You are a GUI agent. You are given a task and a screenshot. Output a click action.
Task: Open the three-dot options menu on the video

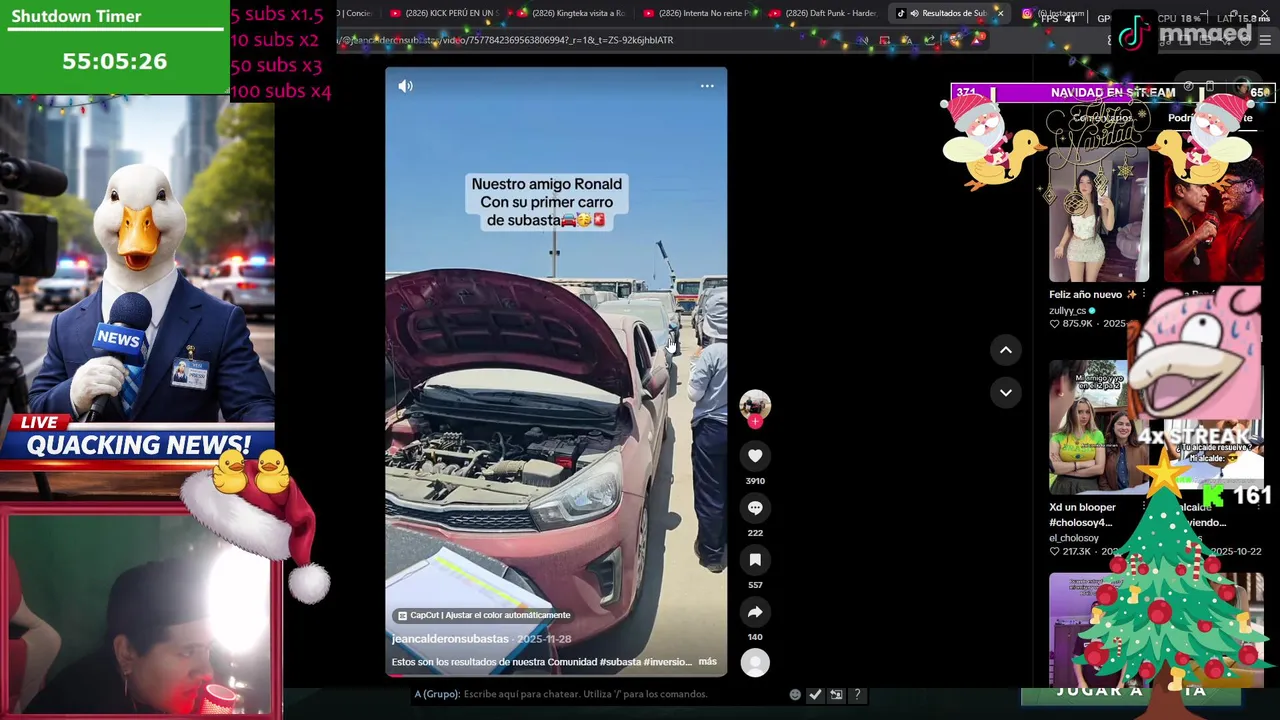click(707, 86)
